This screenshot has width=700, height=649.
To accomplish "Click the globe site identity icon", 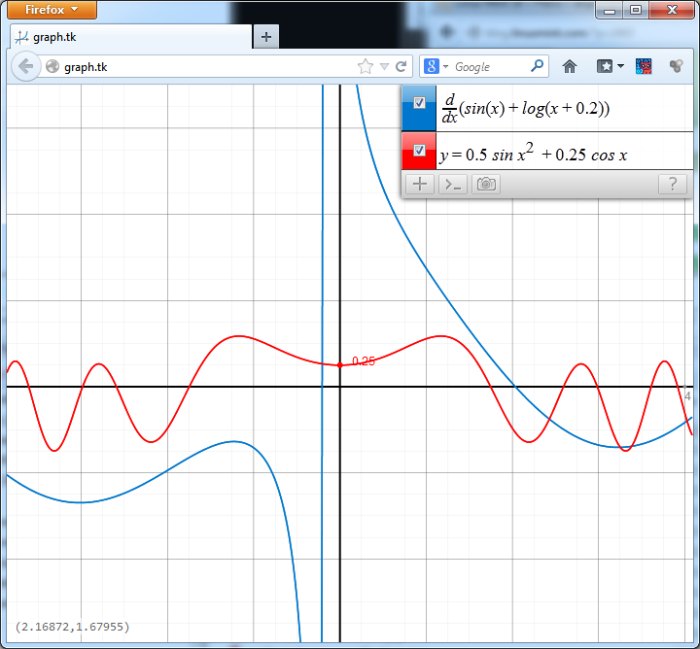I will coord(52,67).
